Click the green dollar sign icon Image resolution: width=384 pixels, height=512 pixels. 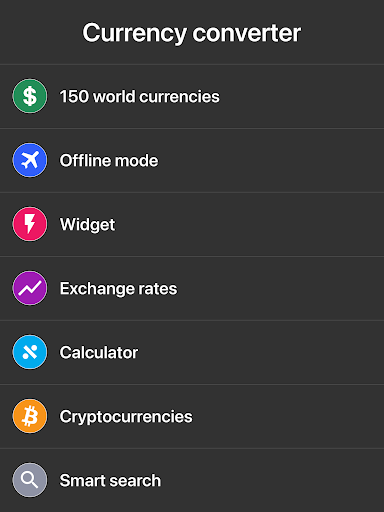(30, 96)
